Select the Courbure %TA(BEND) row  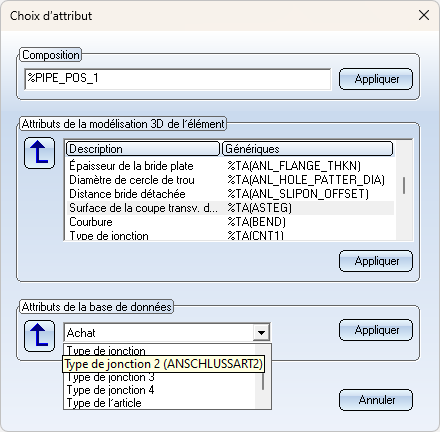tap(230, 222)
